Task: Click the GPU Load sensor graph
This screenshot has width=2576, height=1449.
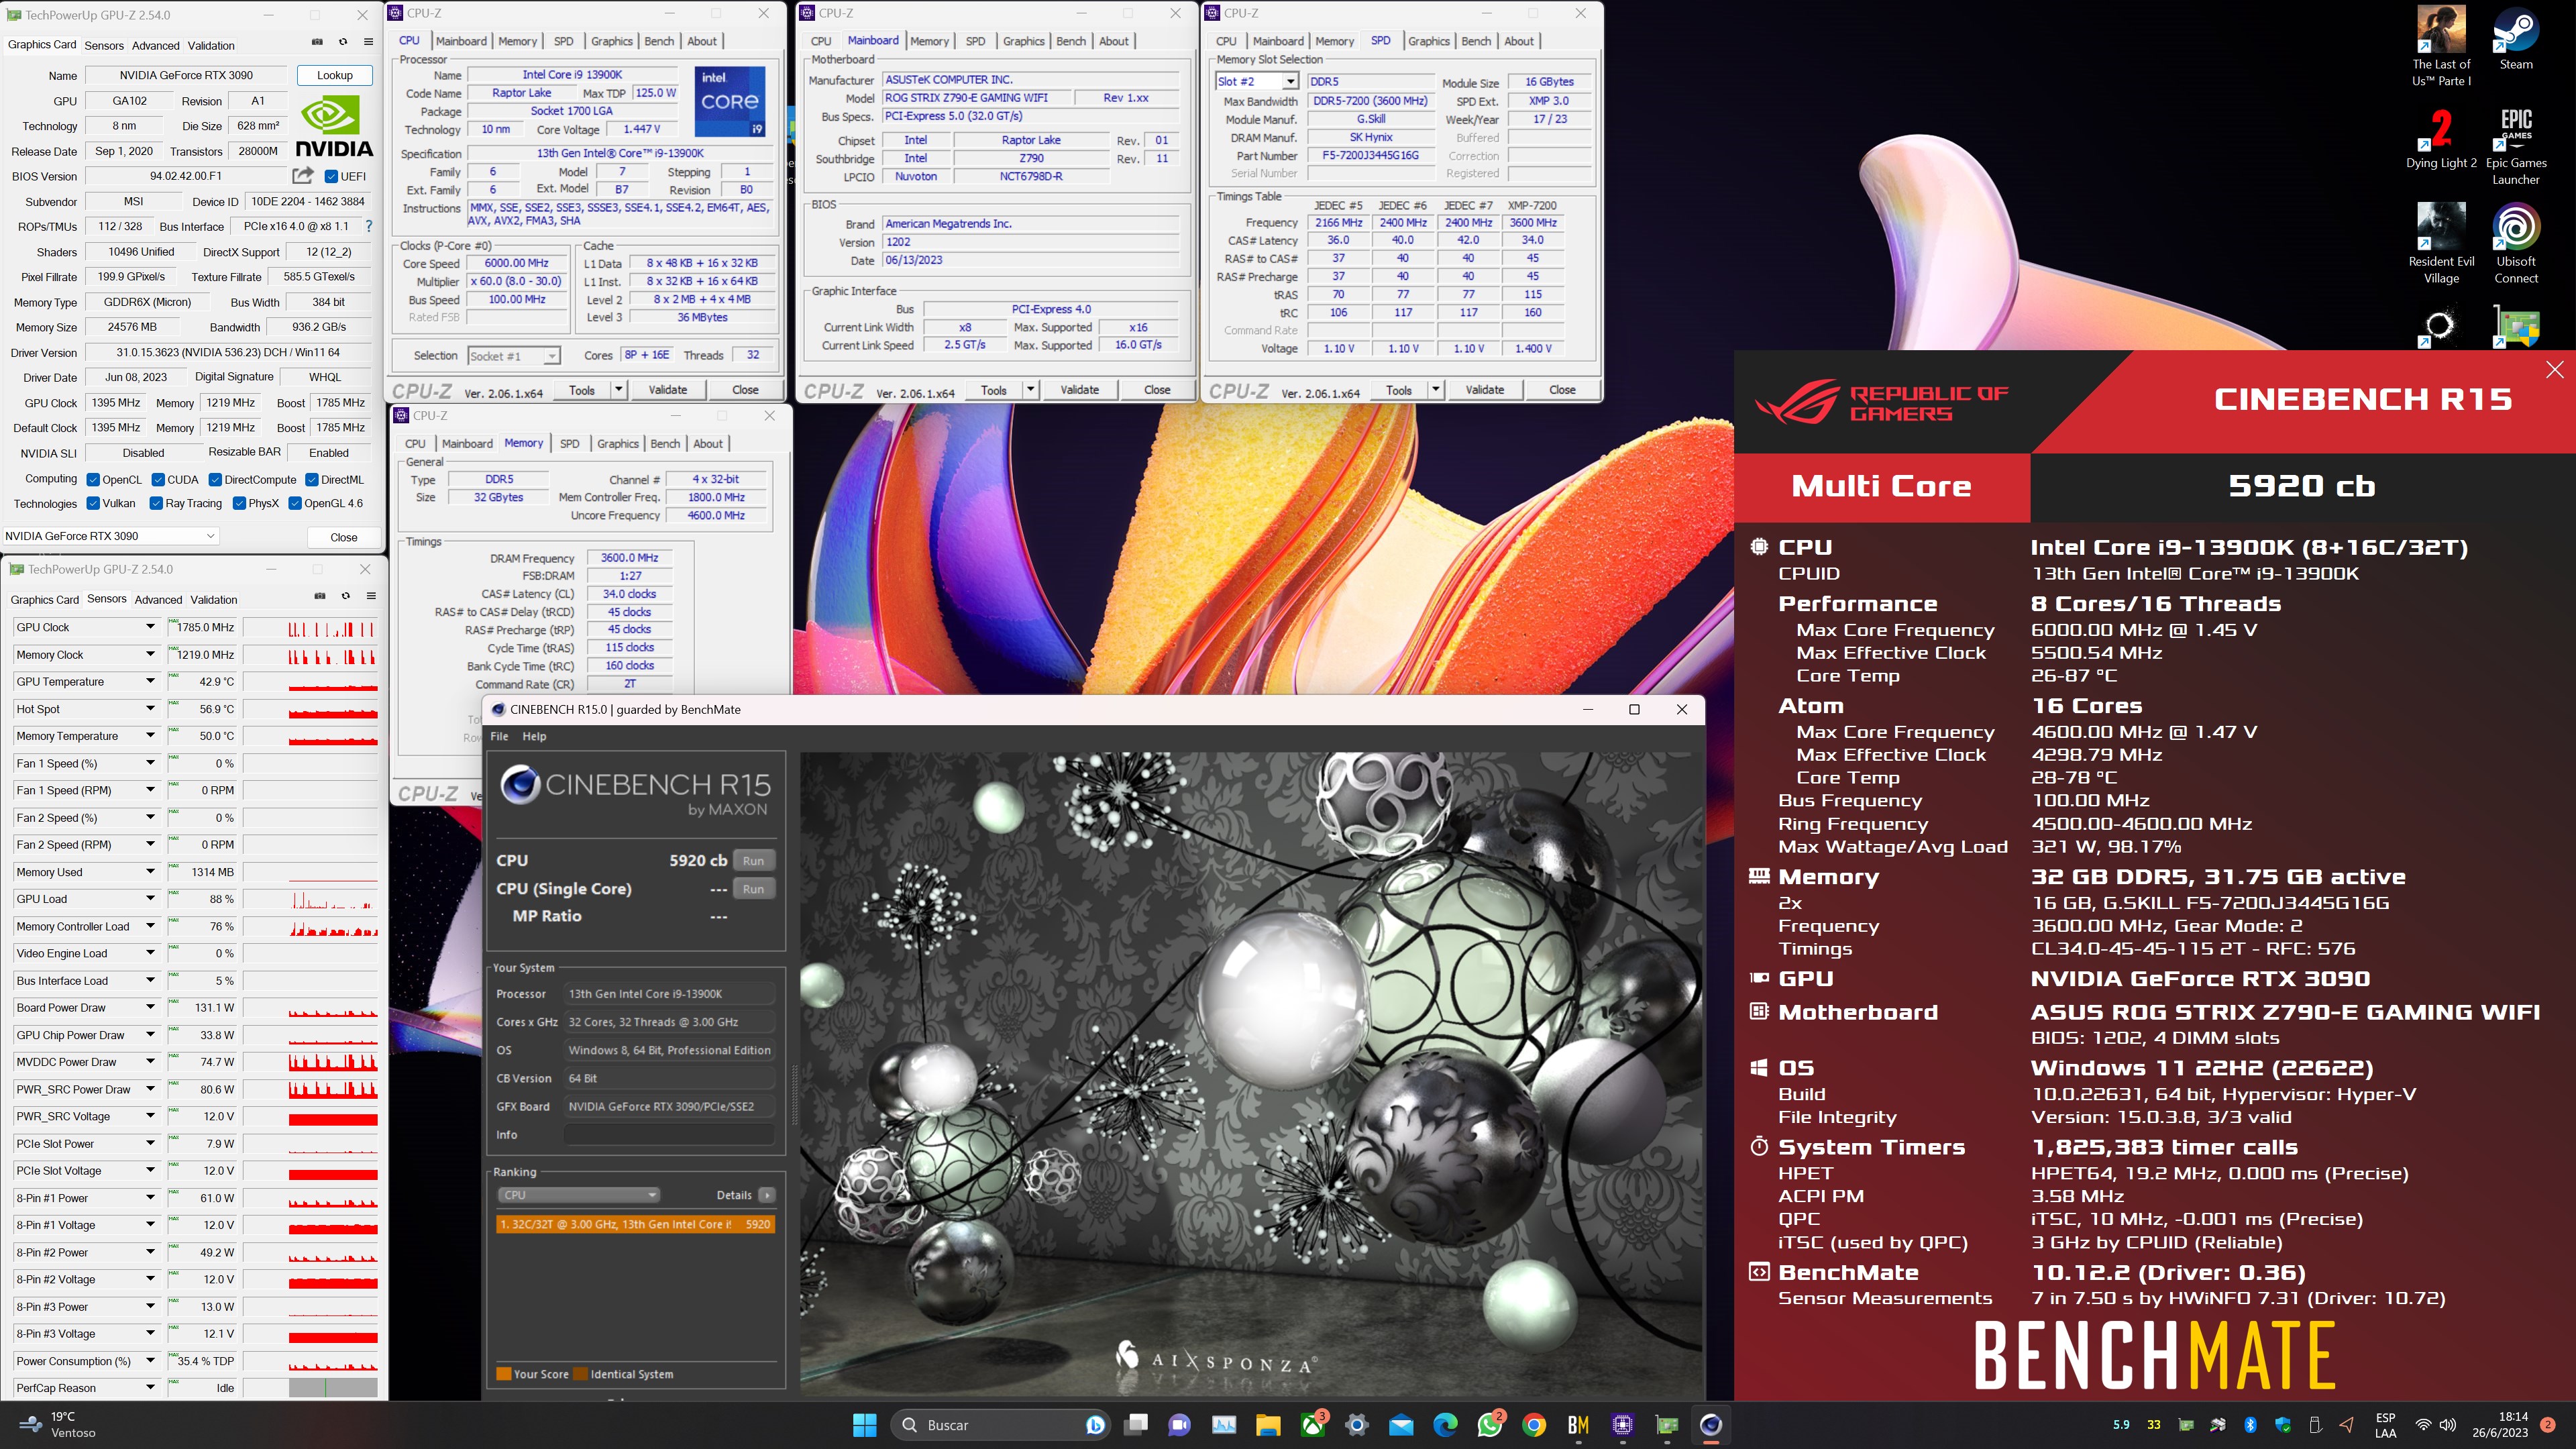Action: (x=311, y=899)
